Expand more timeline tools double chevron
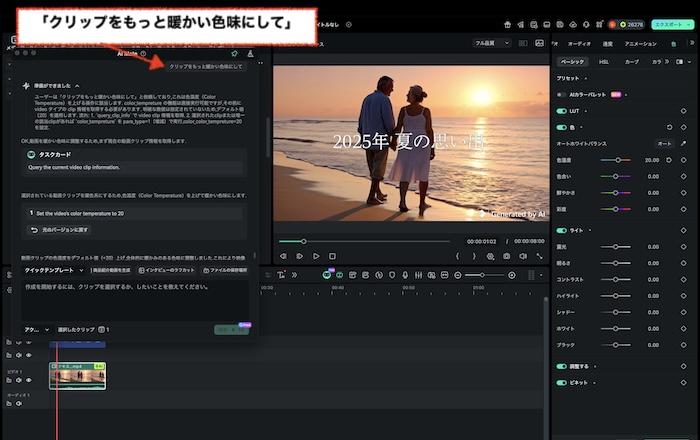The width and height of the screenshot is (700, 440). 294,275
